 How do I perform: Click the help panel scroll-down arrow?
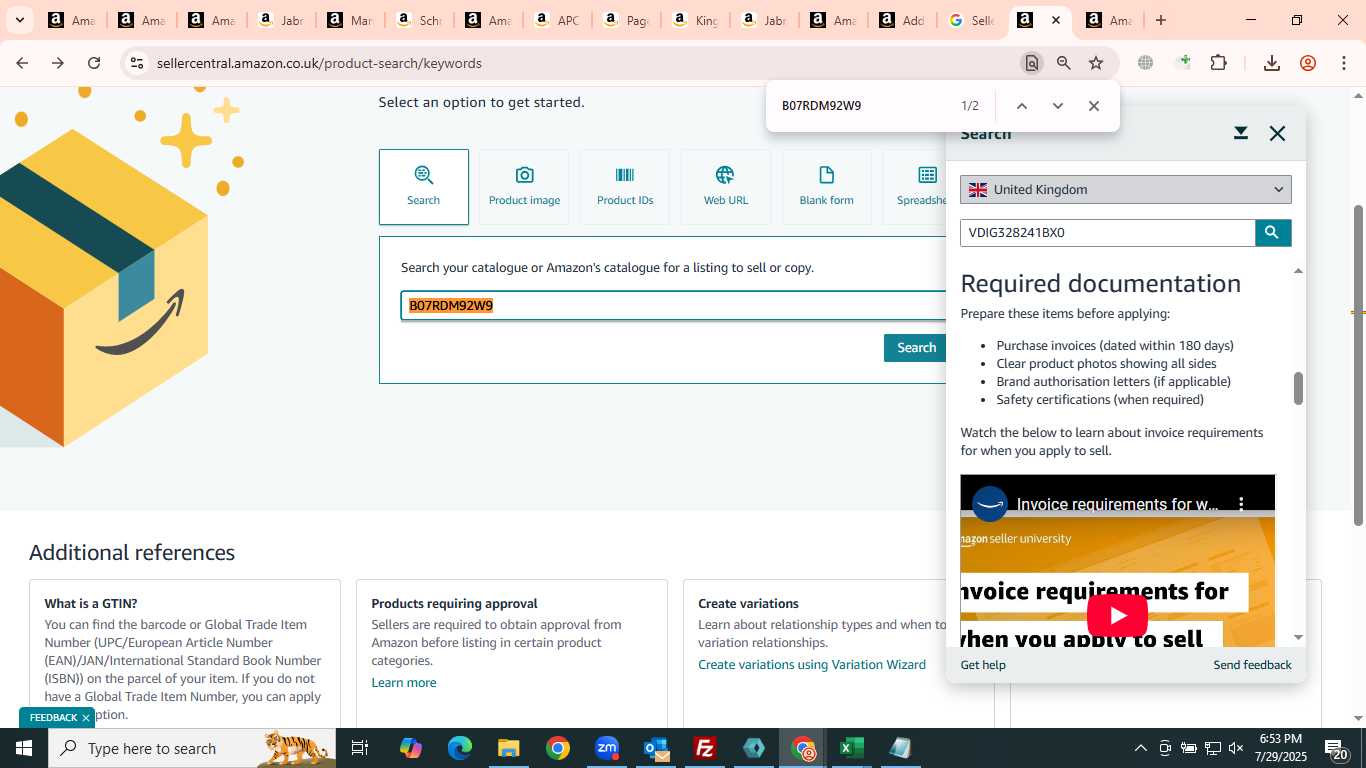[1298, 637]
